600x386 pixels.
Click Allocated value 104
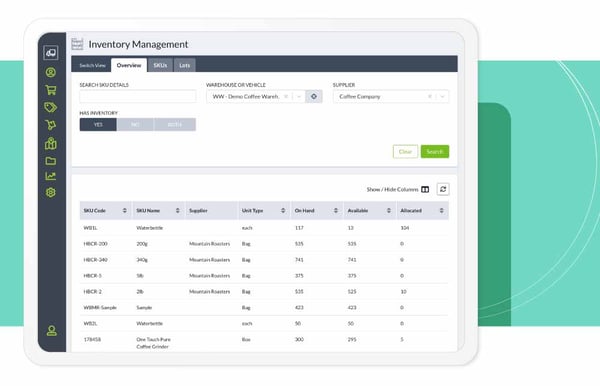pos(405,228)
